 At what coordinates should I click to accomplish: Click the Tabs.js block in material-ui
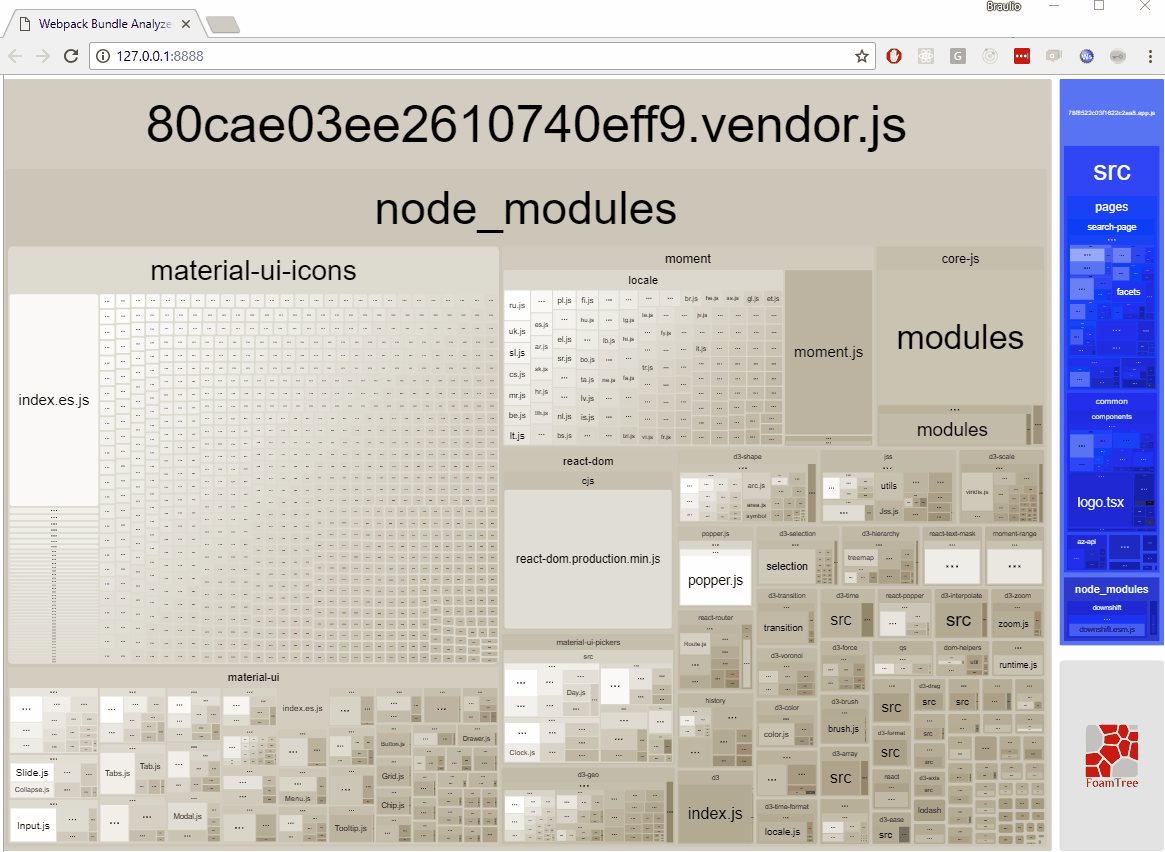(x=117, y=773)
